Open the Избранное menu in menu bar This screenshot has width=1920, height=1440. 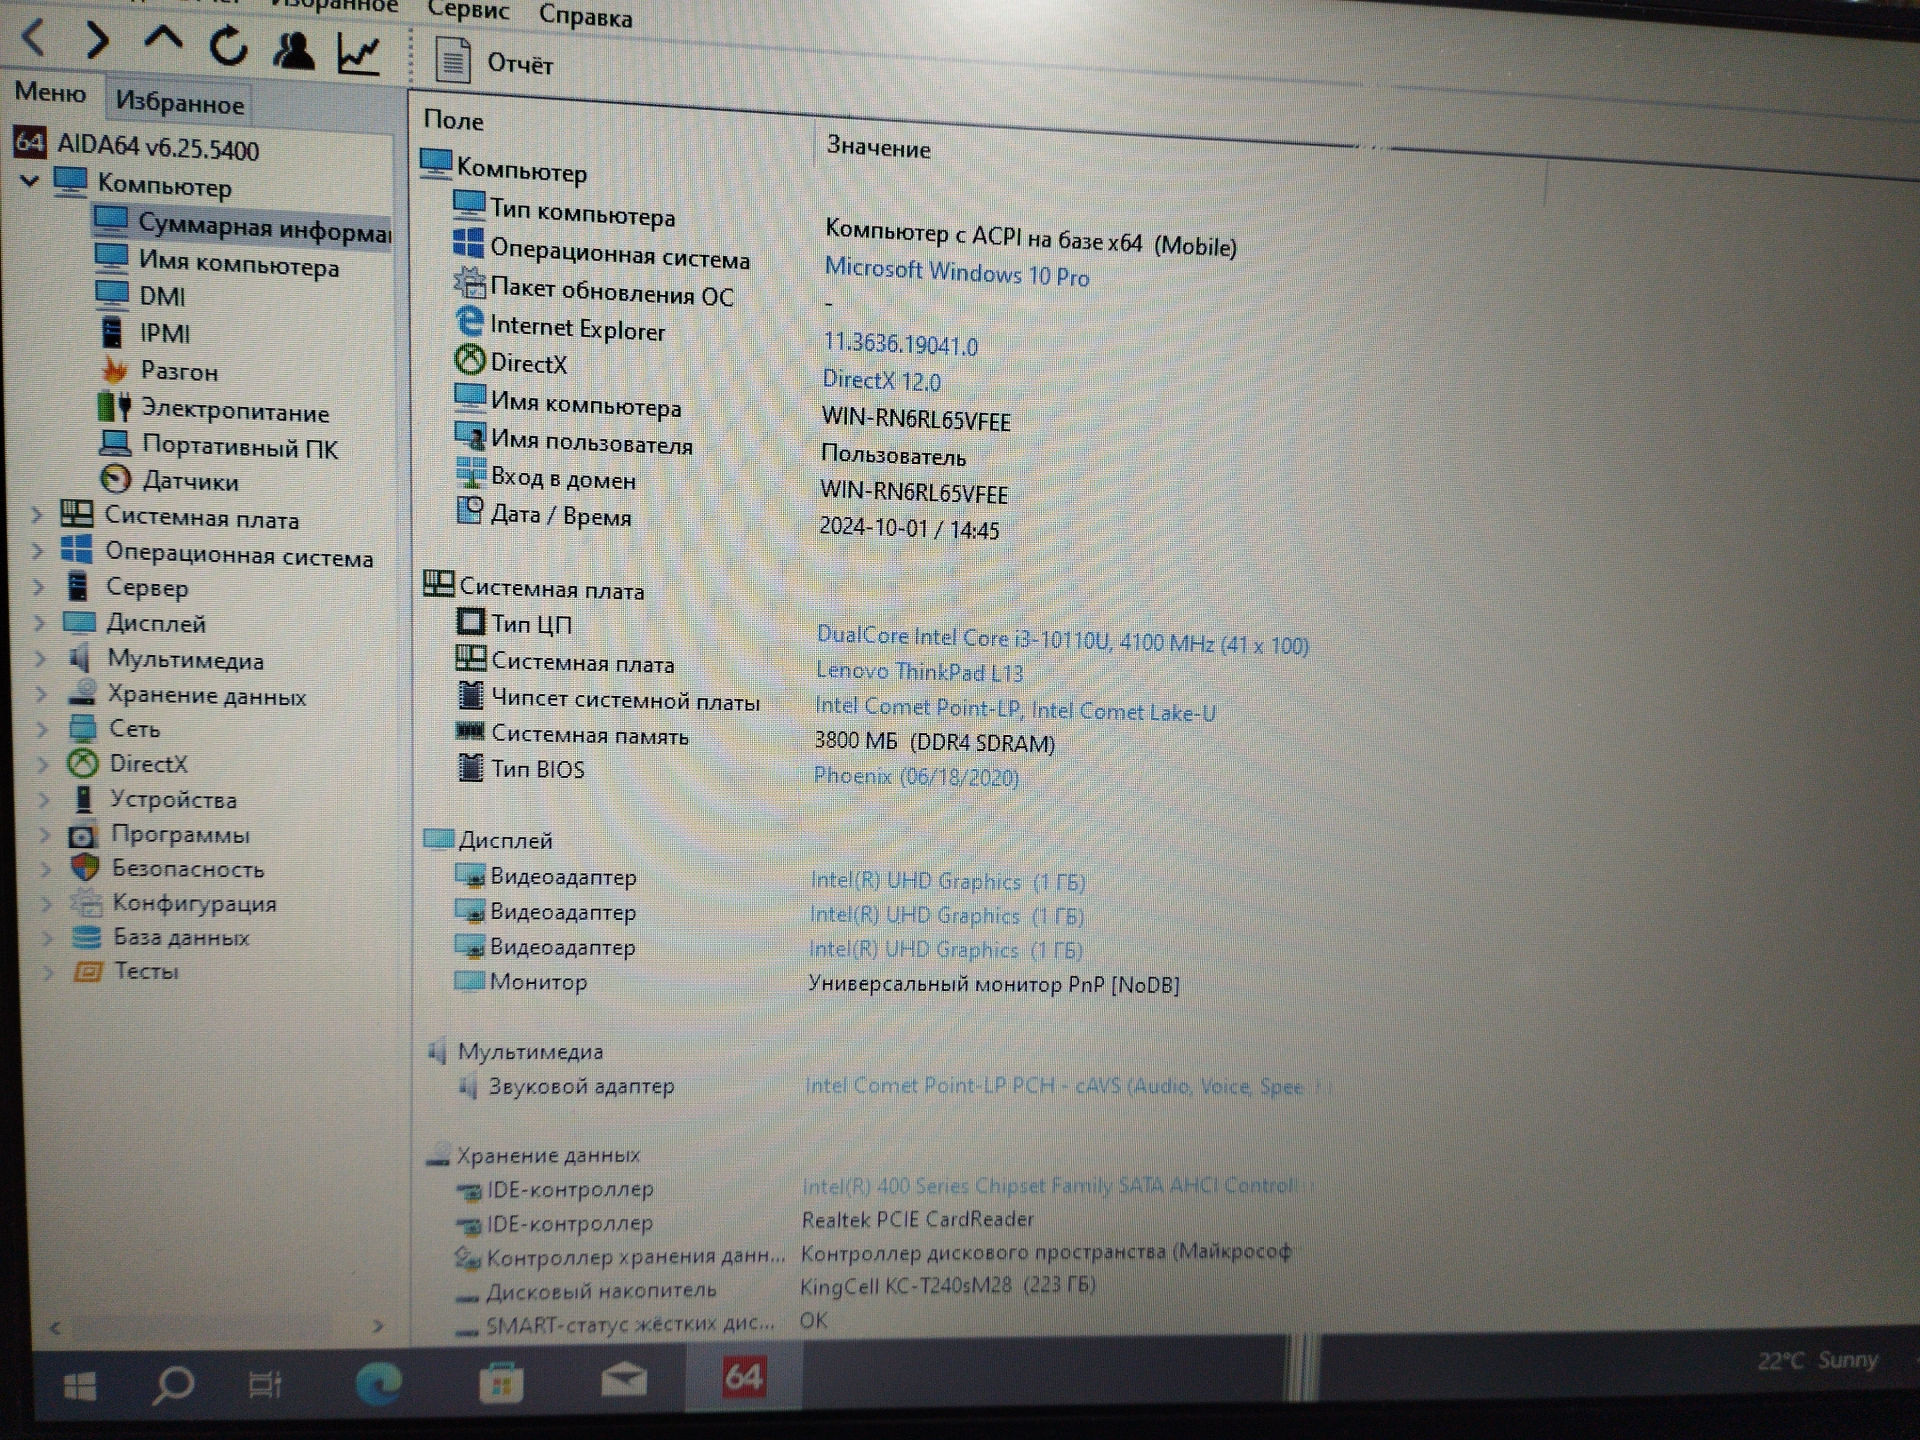334,5
